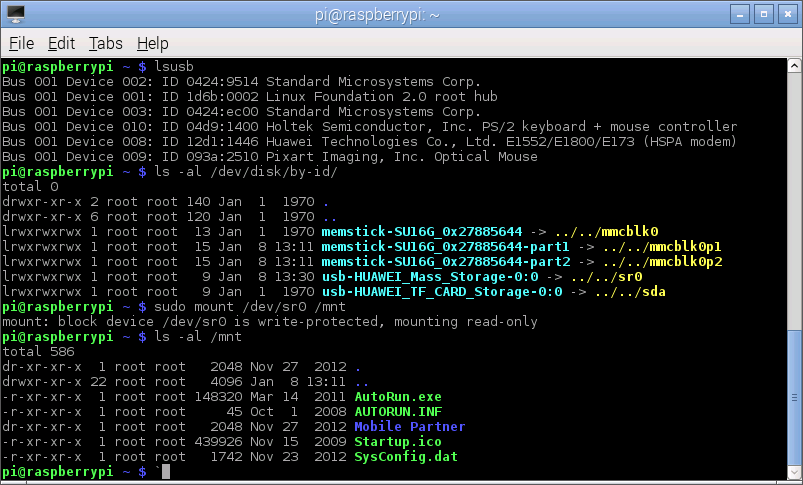Click the '../../sda' link target
This screenshot has width=803, height=485.
tap(630, 291)
